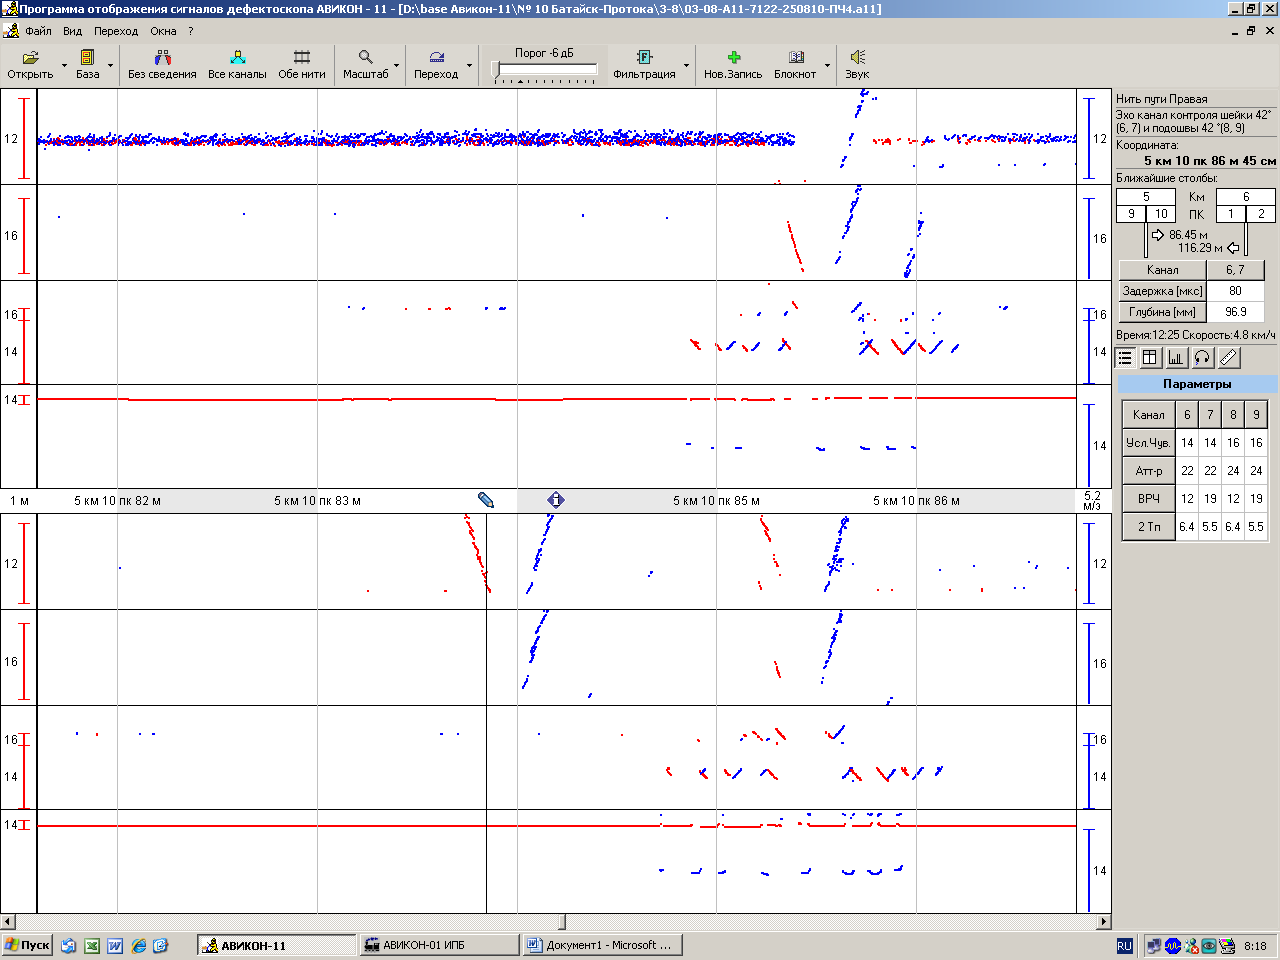
Task: Select the Без сведения display mode
Action: 162,58
